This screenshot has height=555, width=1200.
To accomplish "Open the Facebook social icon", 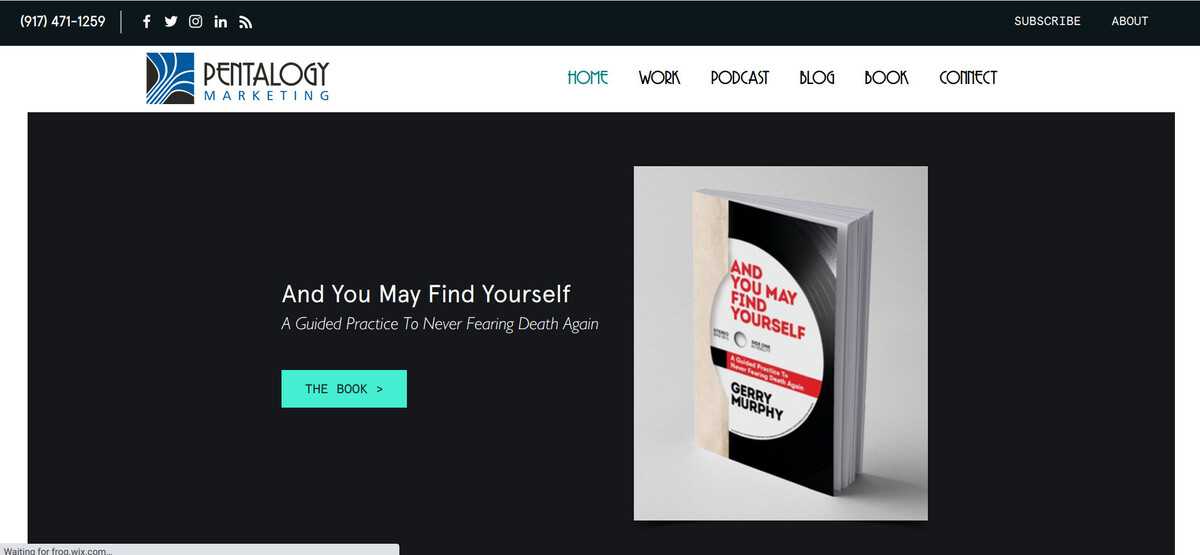I will point(147,21).
